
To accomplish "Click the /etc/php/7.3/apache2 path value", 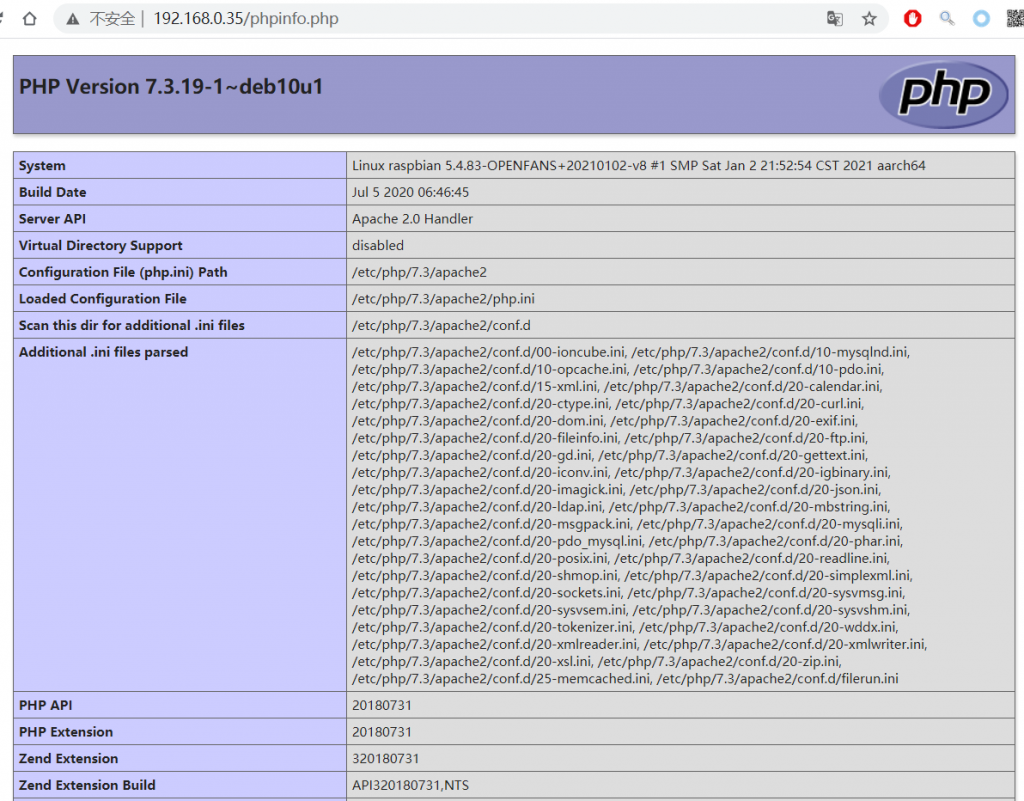I will tap(419, 272).
